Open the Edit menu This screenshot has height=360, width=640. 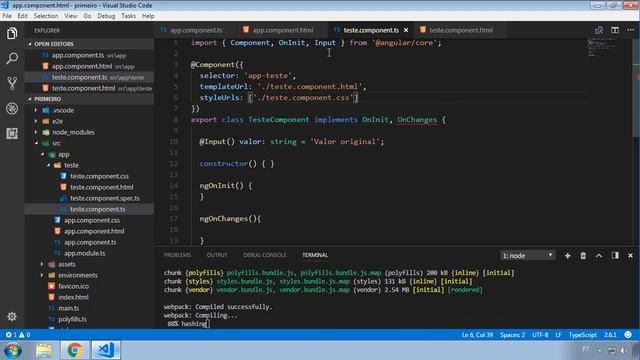click(x=22, y=16)
